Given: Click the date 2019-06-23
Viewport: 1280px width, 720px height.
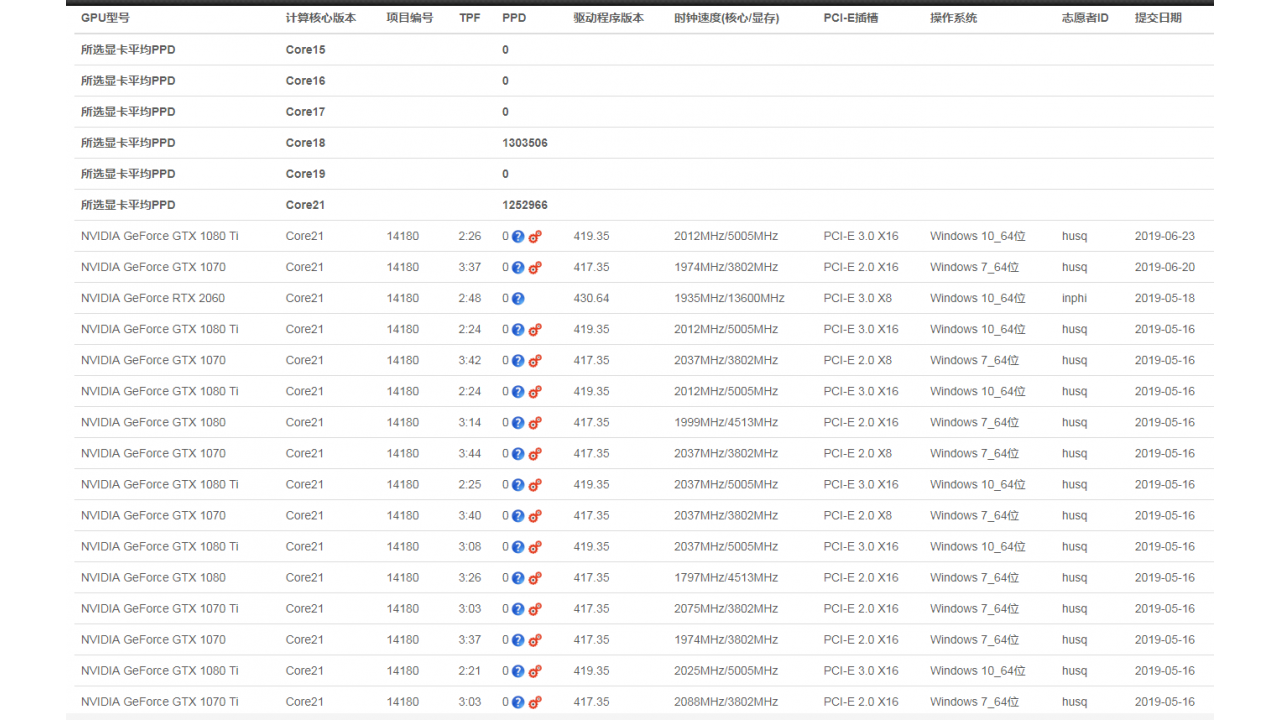Looking at the screenshot, I should (1165, 236).
